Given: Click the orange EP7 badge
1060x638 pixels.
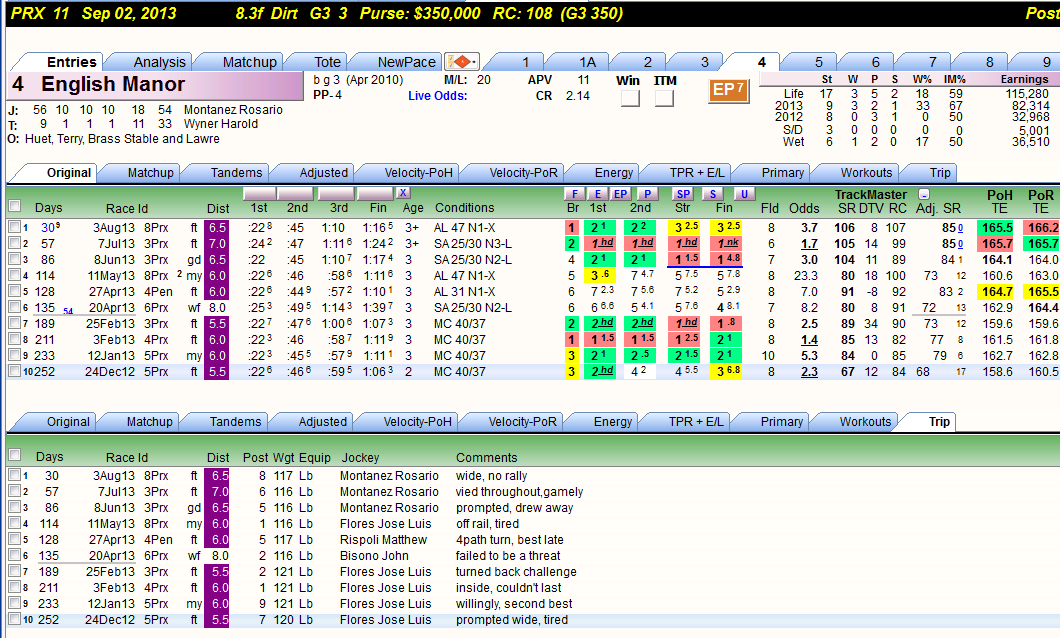Looking at the screenshot, I should (x=729, y=90).
